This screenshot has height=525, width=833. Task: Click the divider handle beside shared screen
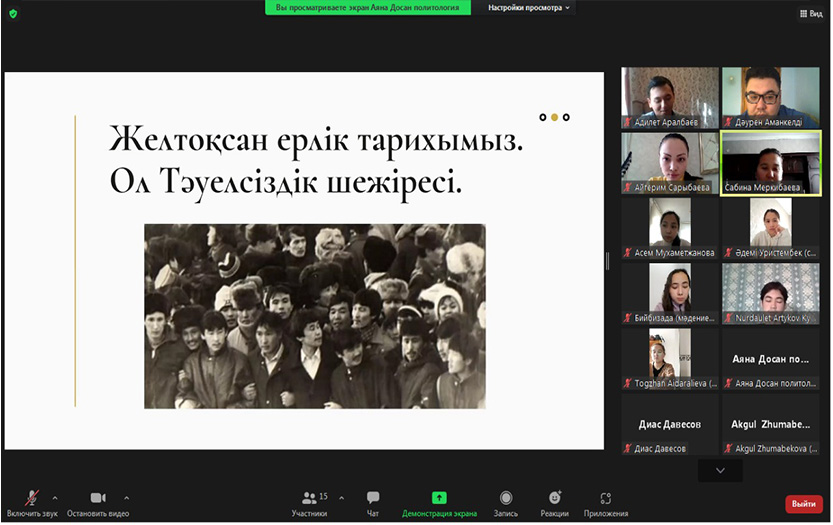pos(609,260)
